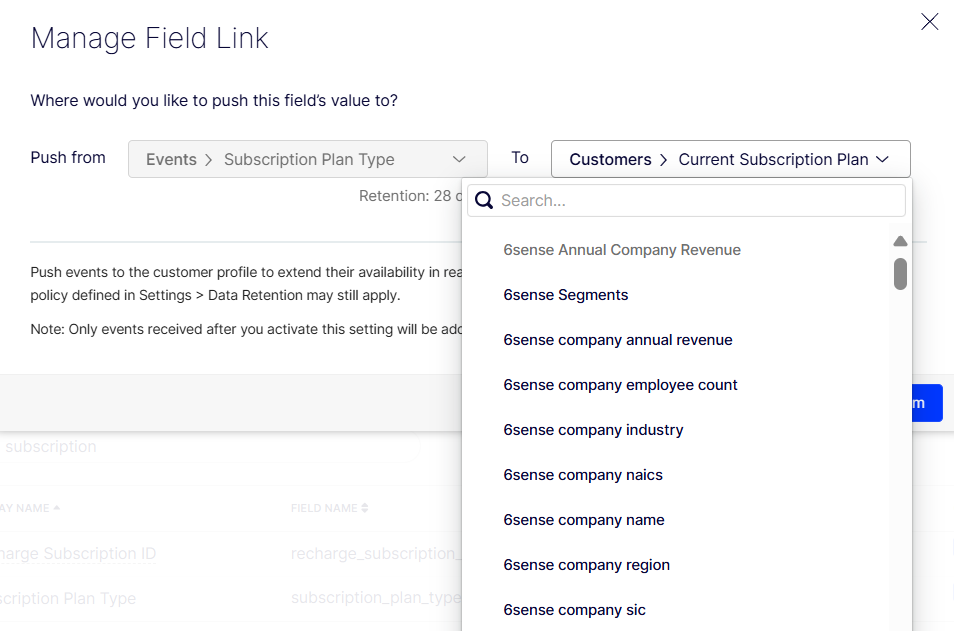The width and height of the screenshot is (954, 631).
Task: Choose 6sense company sic option
Action: click(x=575, y=610)
